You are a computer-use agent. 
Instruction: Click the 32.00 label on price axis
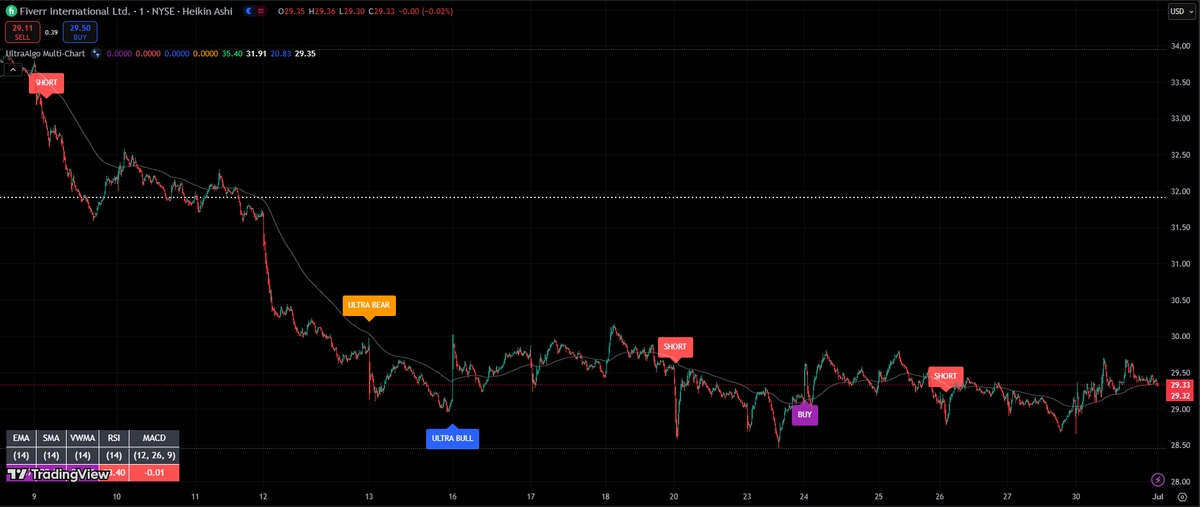1180,191
